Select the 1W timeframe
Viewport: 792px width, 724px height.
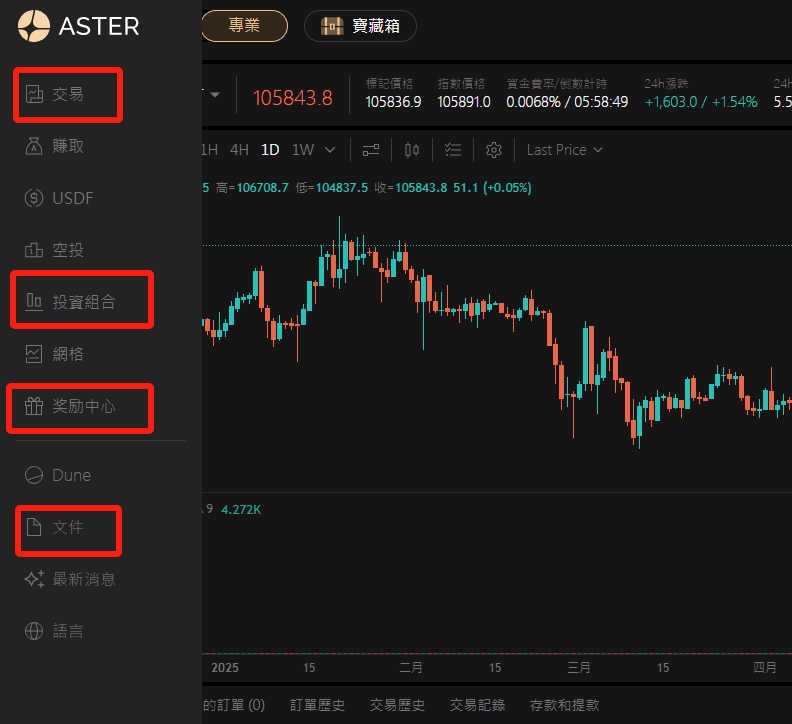coord(302,150)
